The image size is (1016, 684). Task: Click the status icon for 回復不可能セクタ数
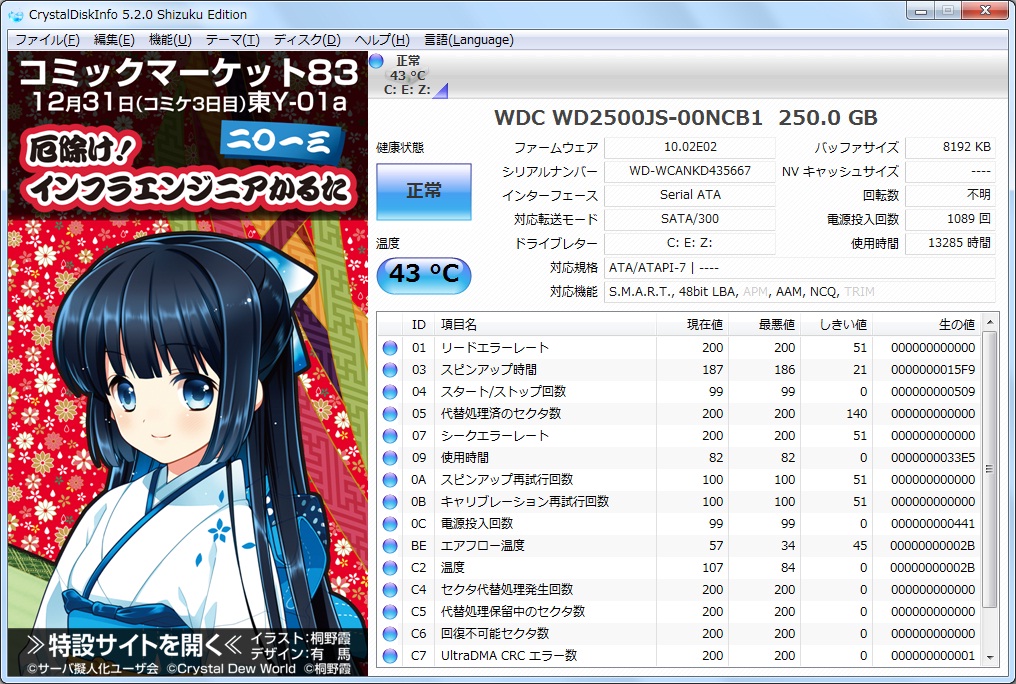390,634
